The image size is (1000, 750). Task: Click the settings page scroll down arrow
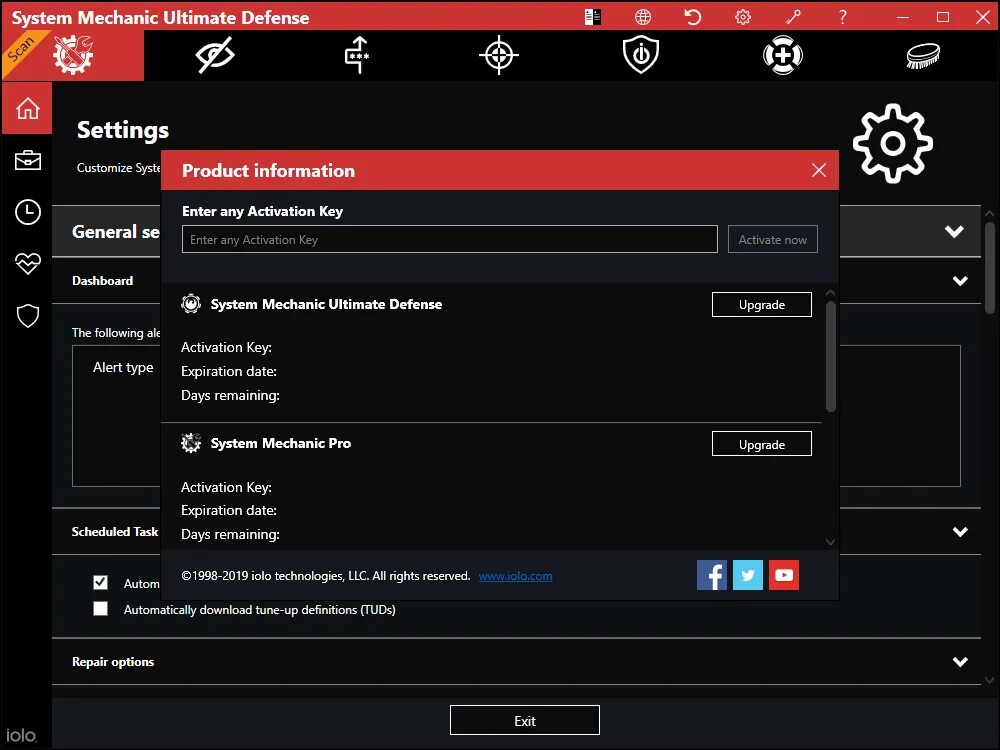(990, 680)
